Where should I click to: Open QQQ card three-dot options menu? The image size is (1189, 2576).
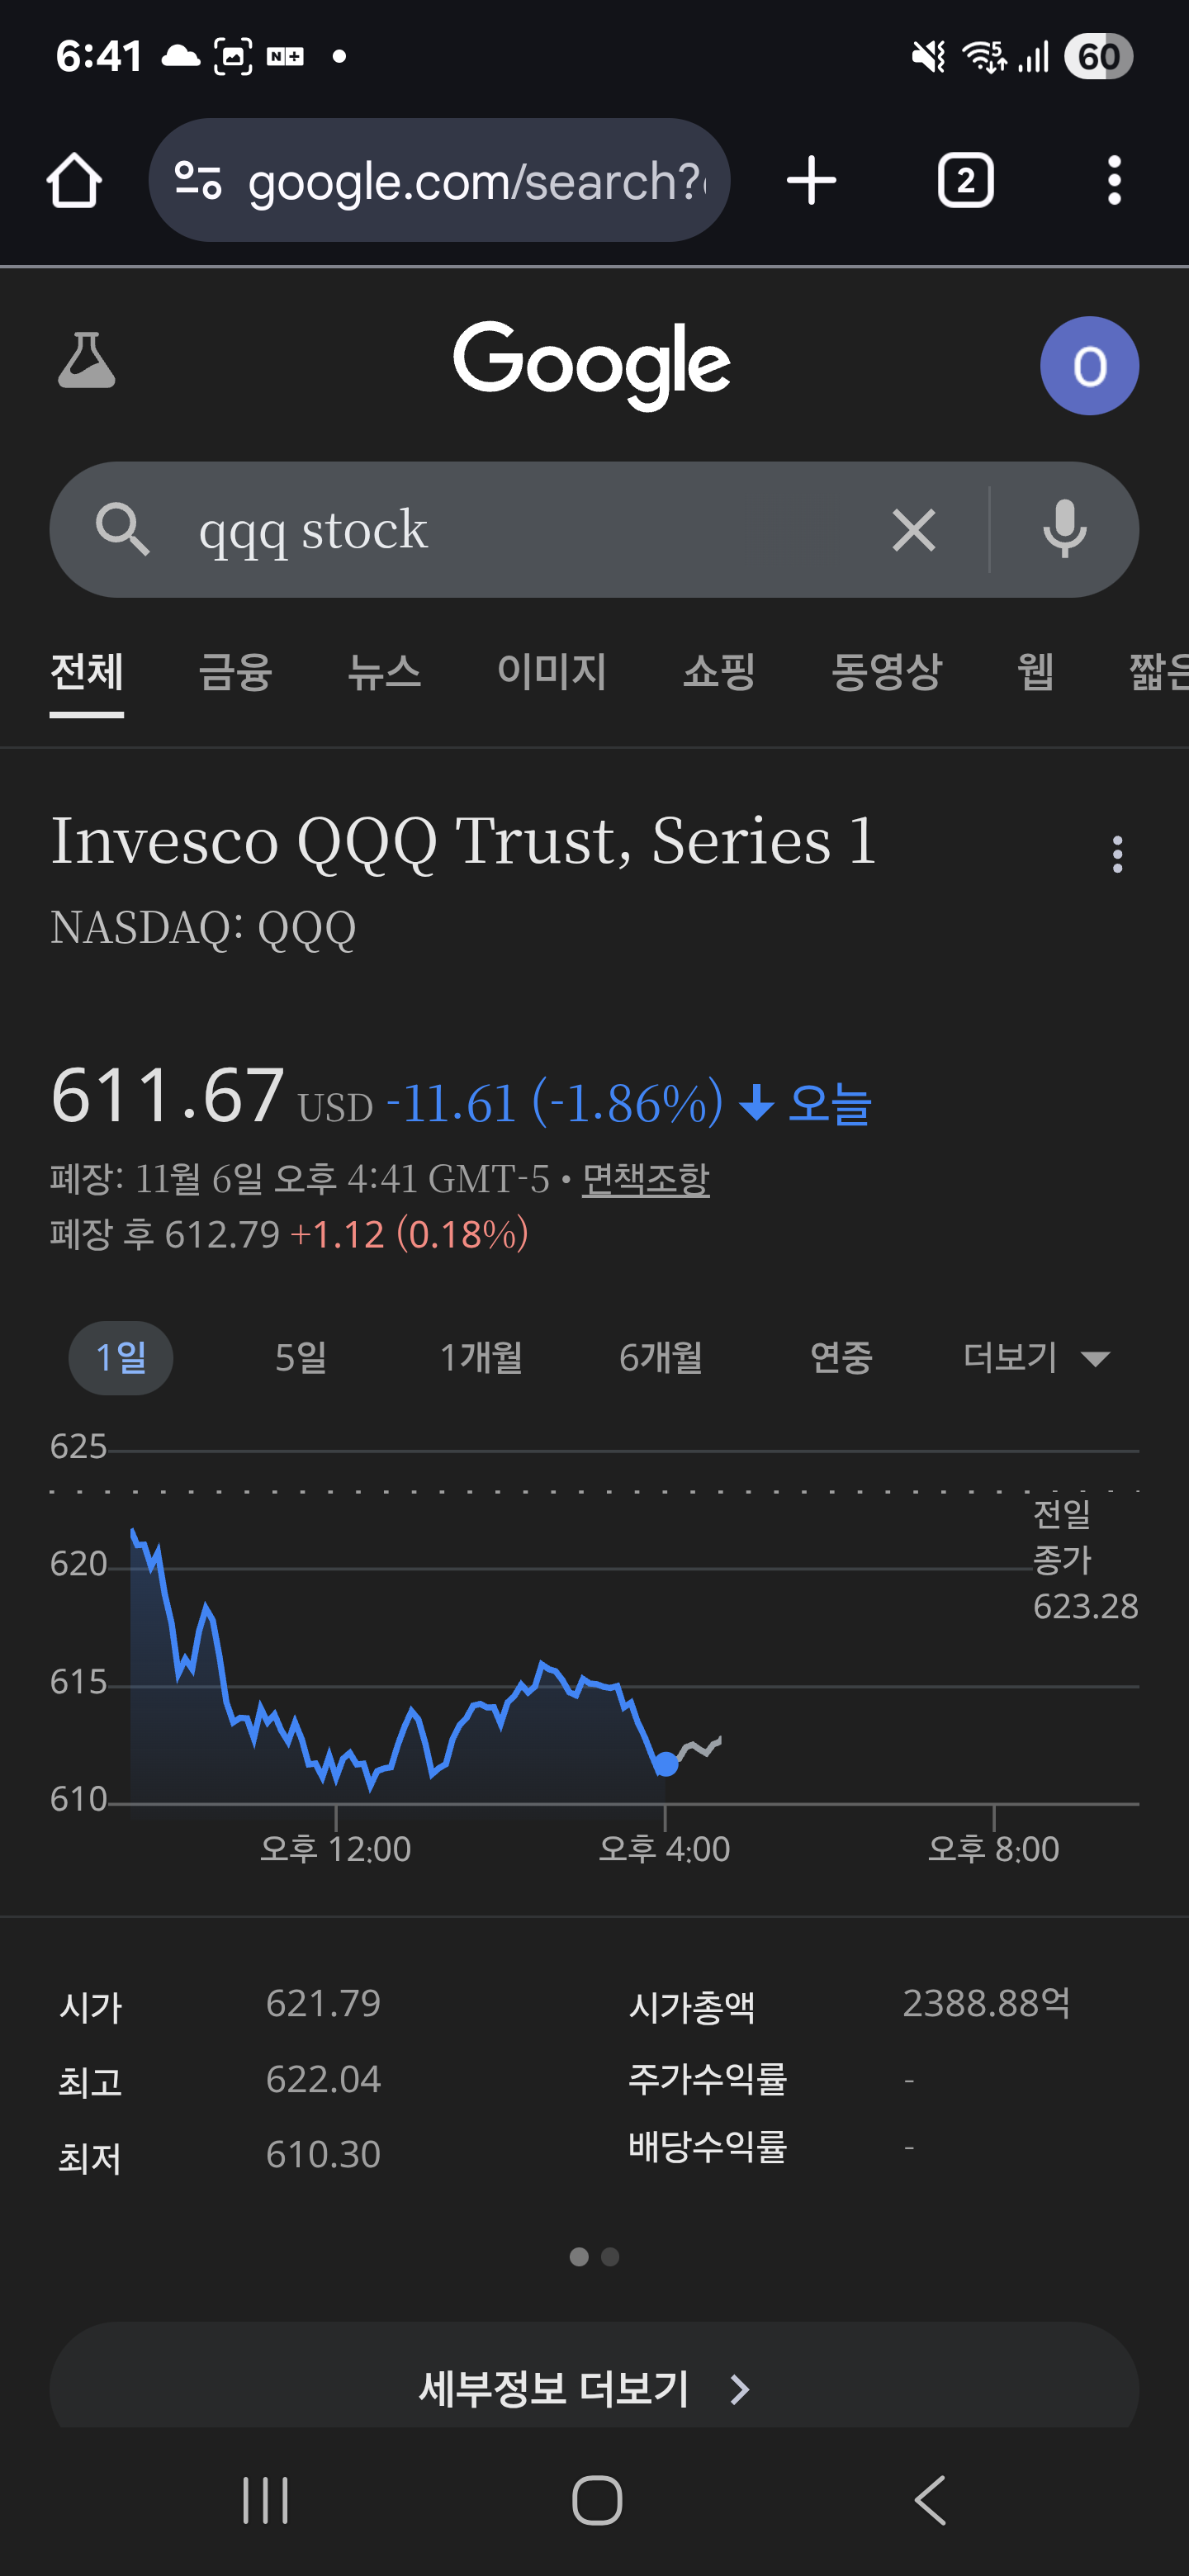pyautogui.click(x=1117, y=854)
